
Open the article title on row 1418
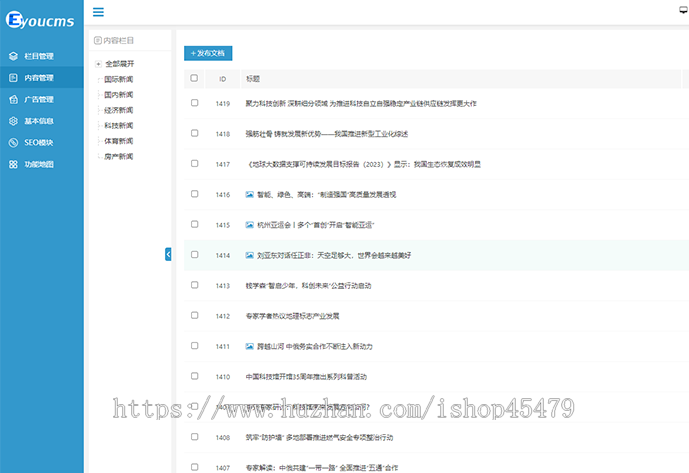[x=326, y=134]
